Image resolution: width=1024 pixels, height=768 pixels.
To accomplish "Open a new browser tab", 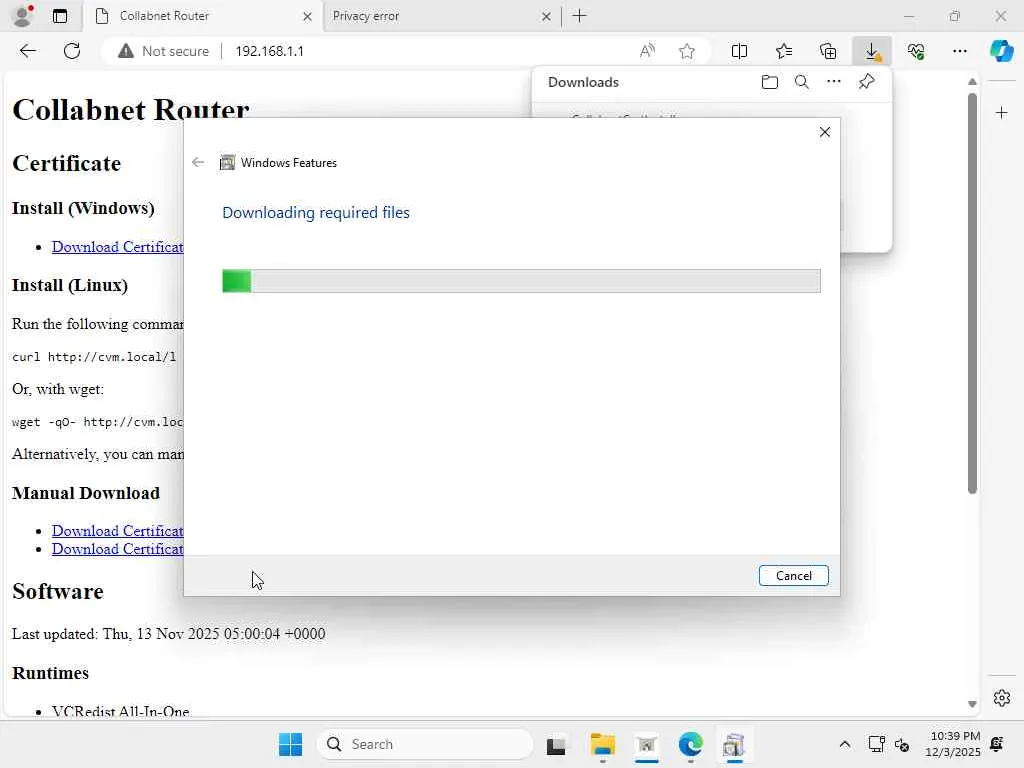I will tap(579, 16).
